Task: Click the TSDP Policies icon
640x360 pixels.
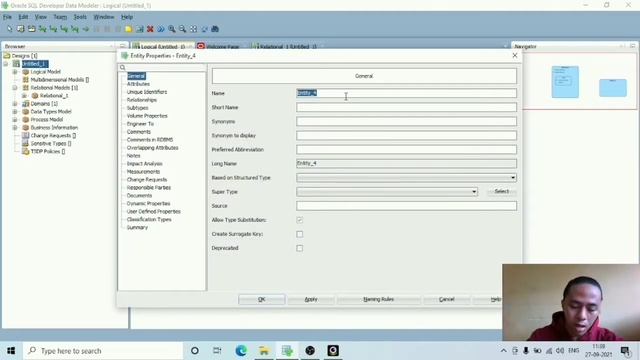Action: click(x=26, y=151)
